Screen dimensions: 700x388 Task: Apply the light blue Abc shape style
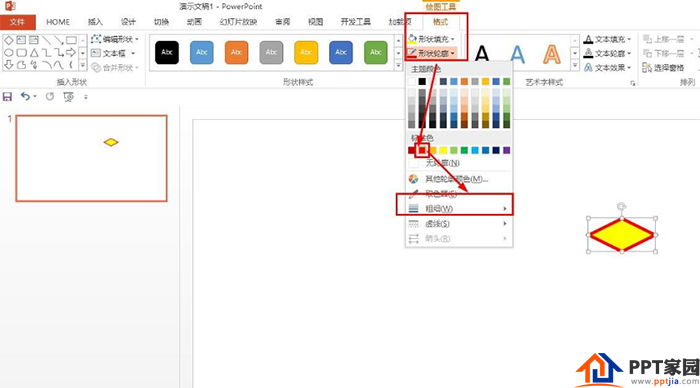pos(202,52)
